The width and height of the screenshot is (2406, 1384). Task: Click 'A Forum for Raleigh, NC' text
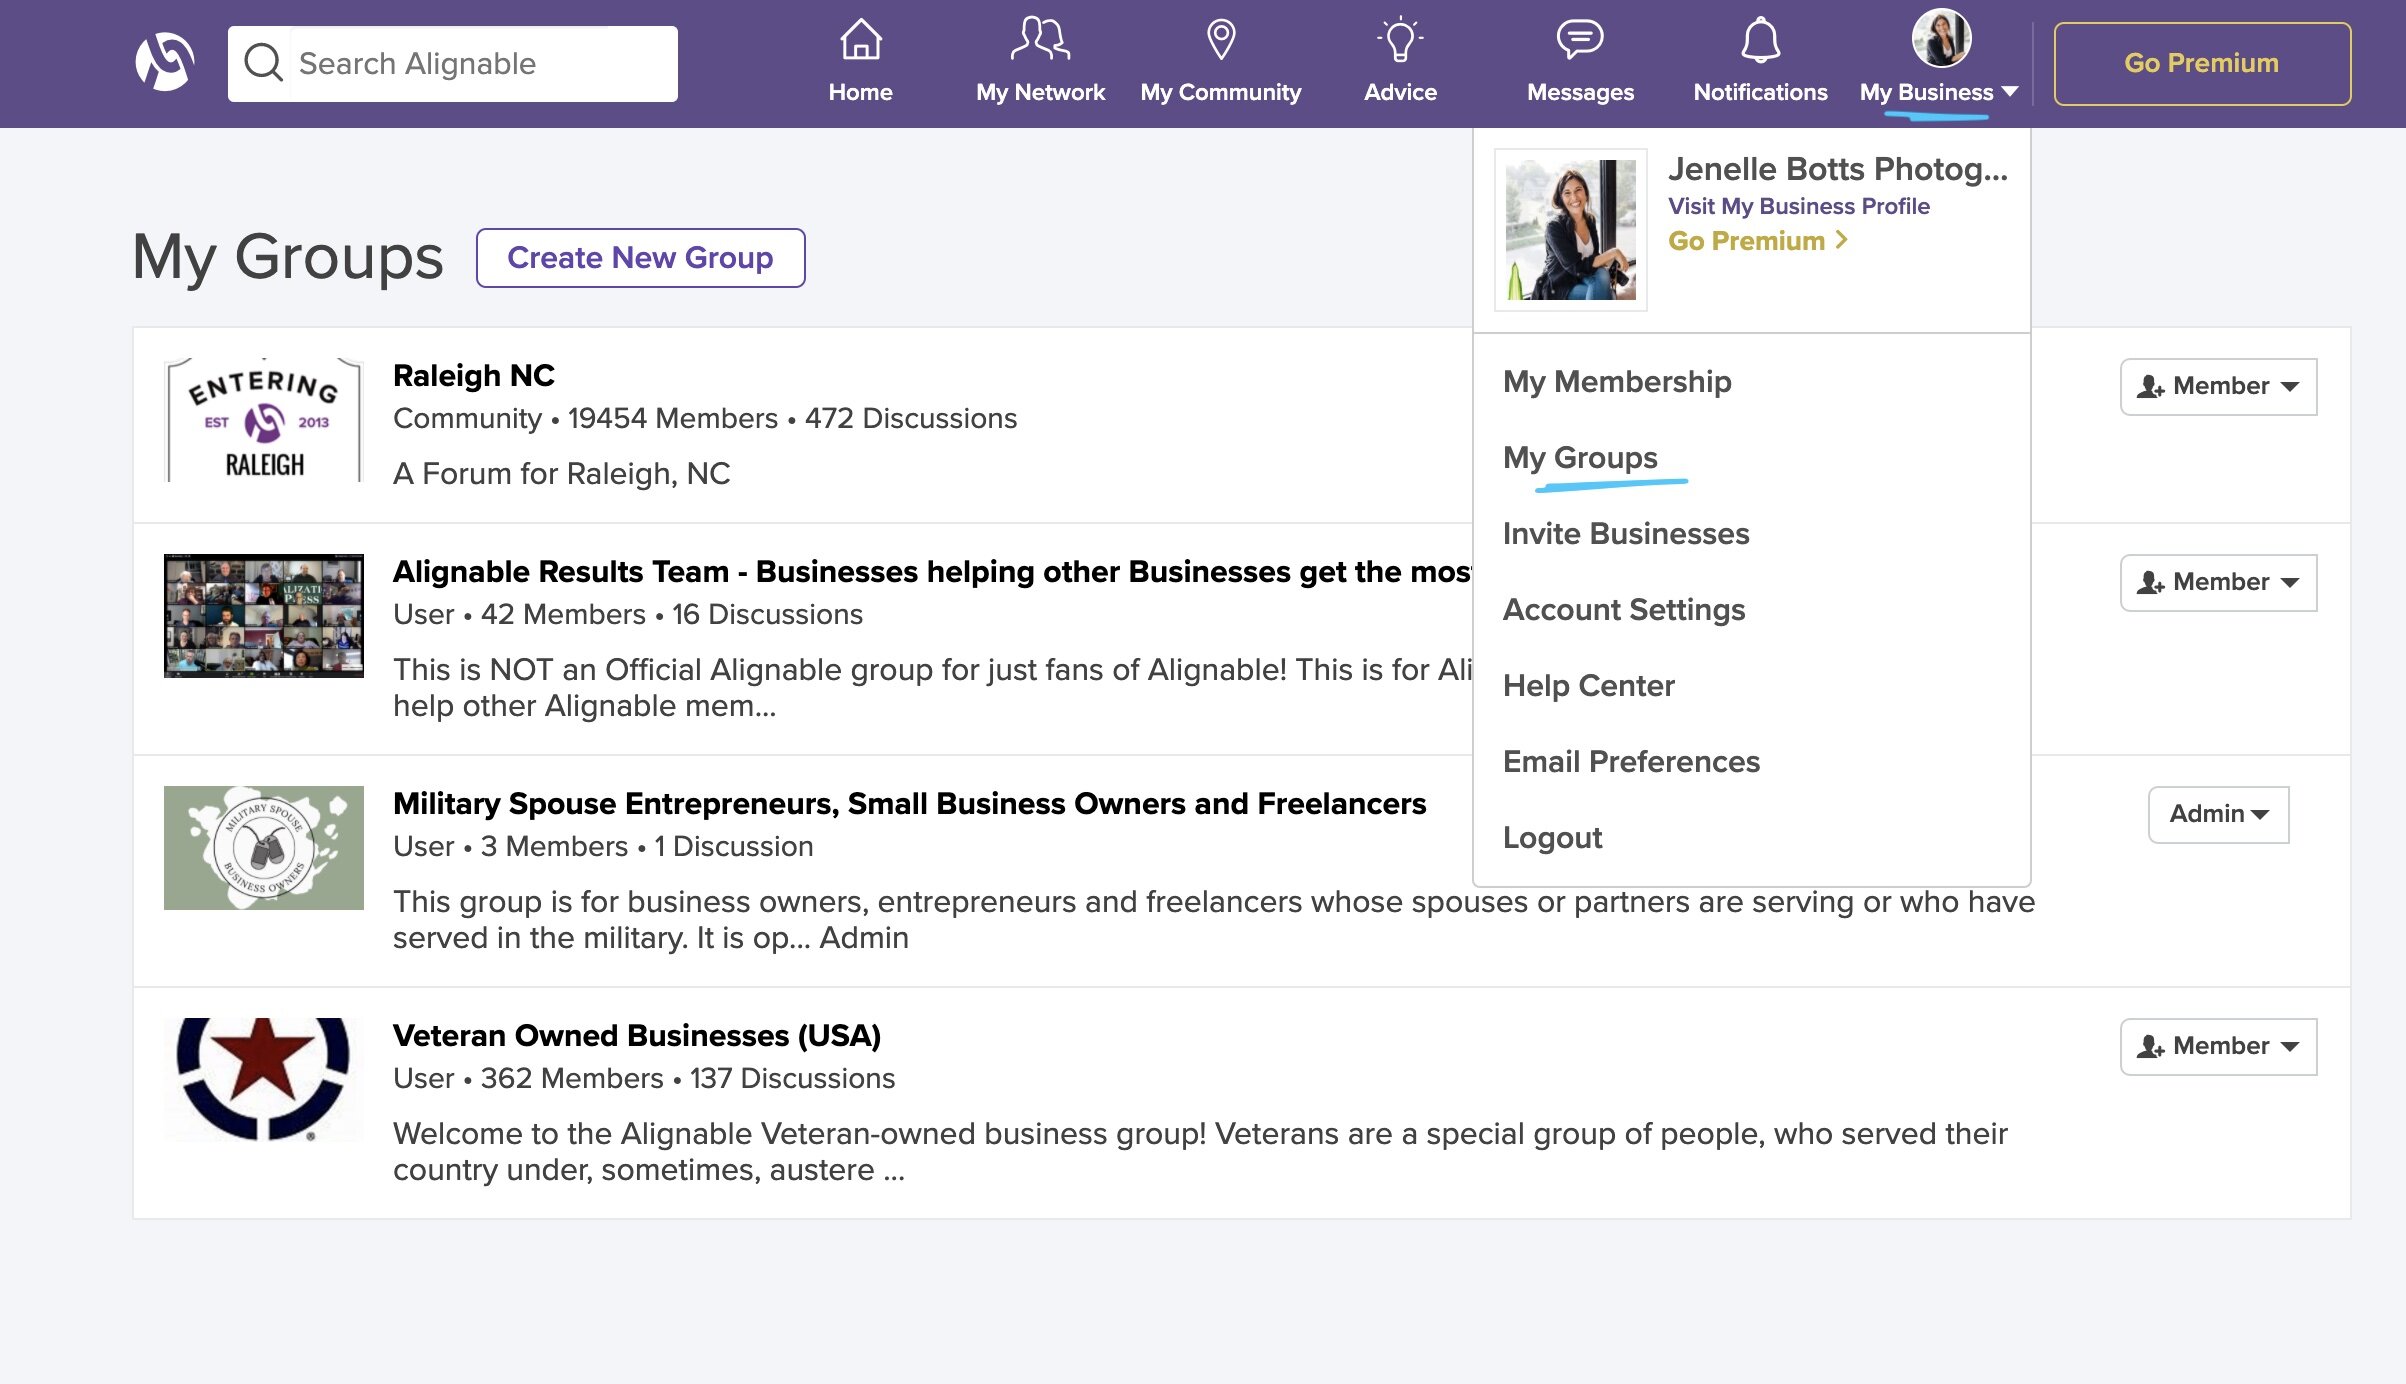pyautogui.click(x=562, y=473)
